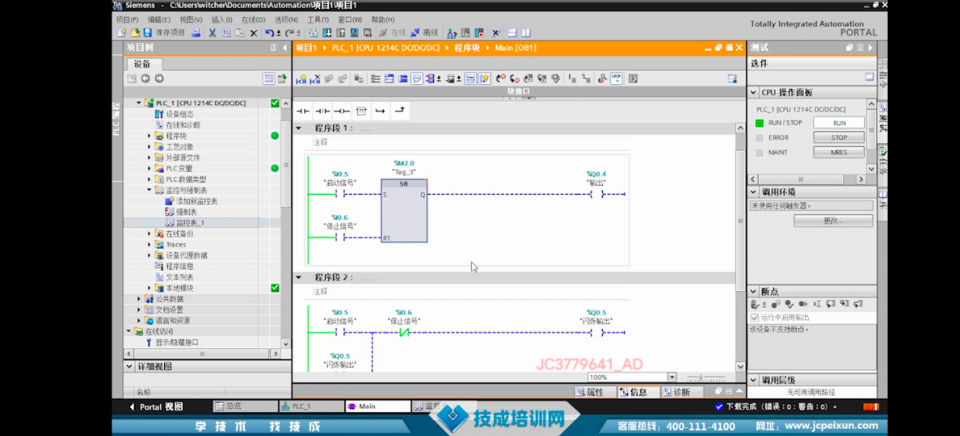
Task: Click the Save project disk icon
Action: pyautogui.click(x=148, y=33)
